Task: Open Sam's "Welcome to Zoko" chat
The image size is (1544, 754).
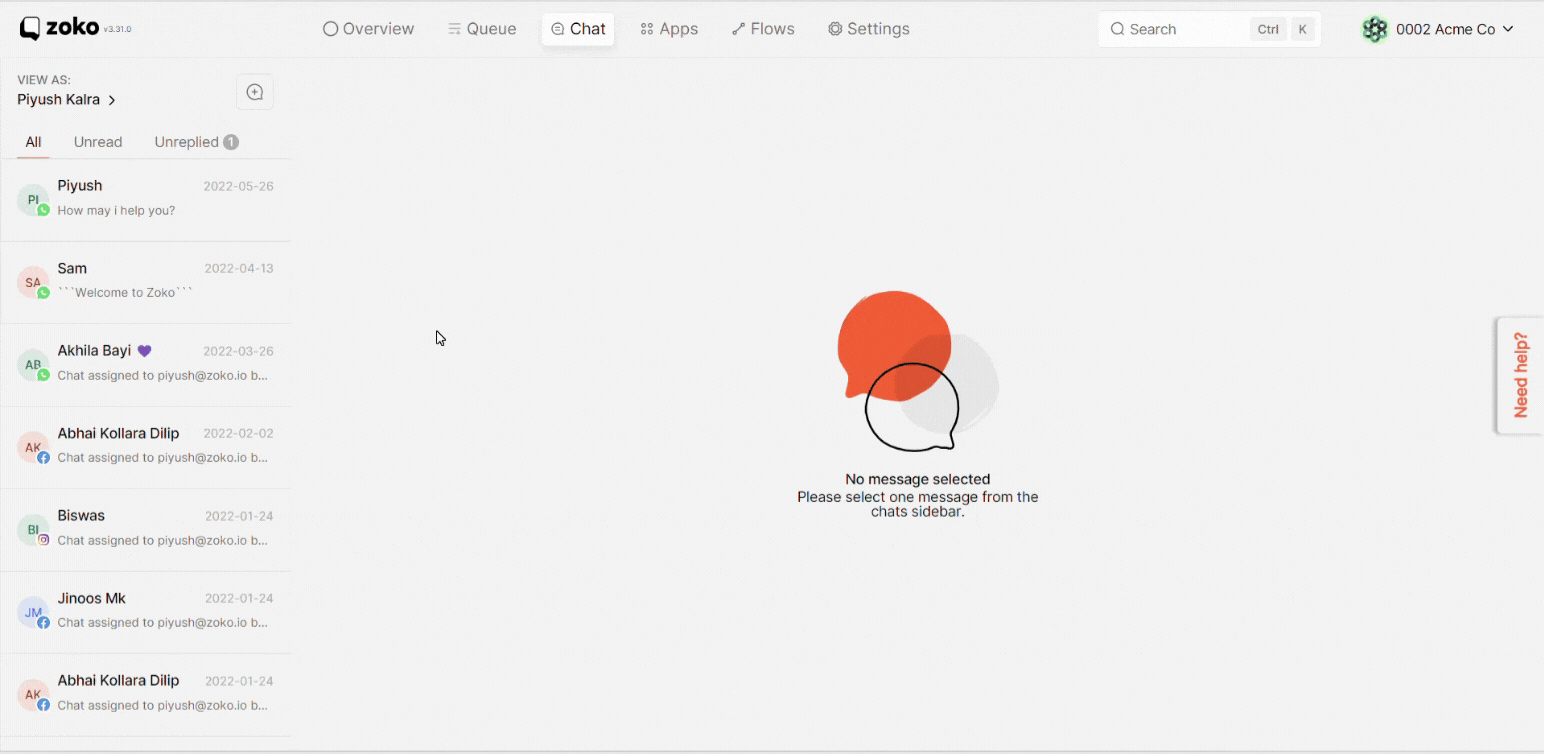Action: coord(145,282)
